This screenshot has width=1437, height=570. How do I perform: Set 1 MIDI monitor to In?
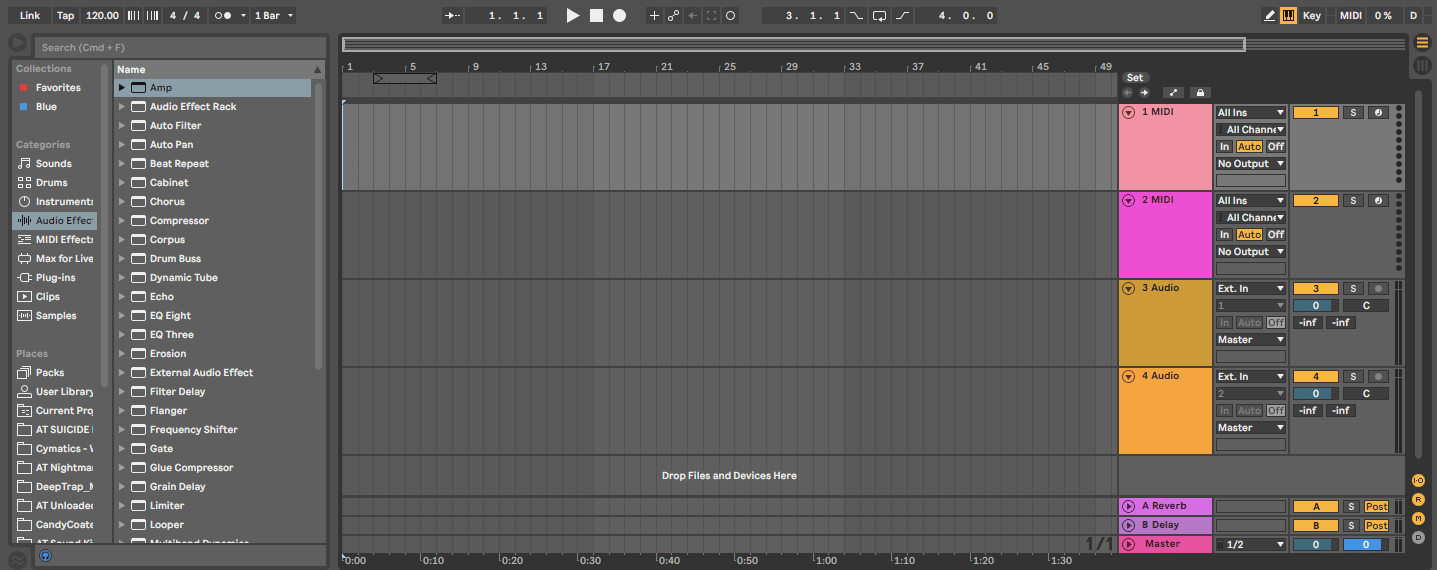[1224, 147]
